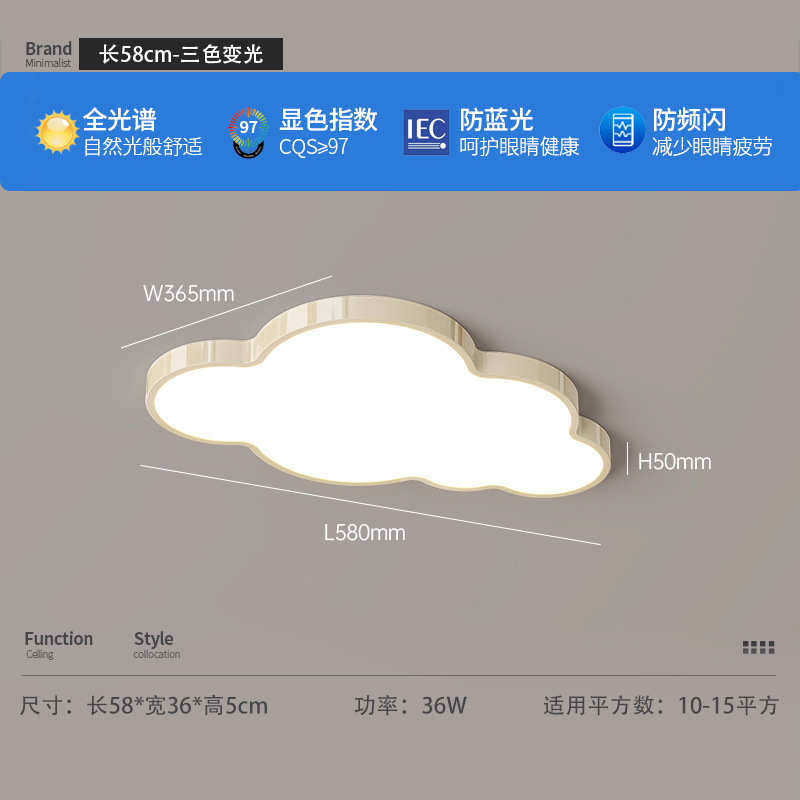Screen dimensions: 800x800
Task: Click the Function Ceiling label
Action: (59, 644)
